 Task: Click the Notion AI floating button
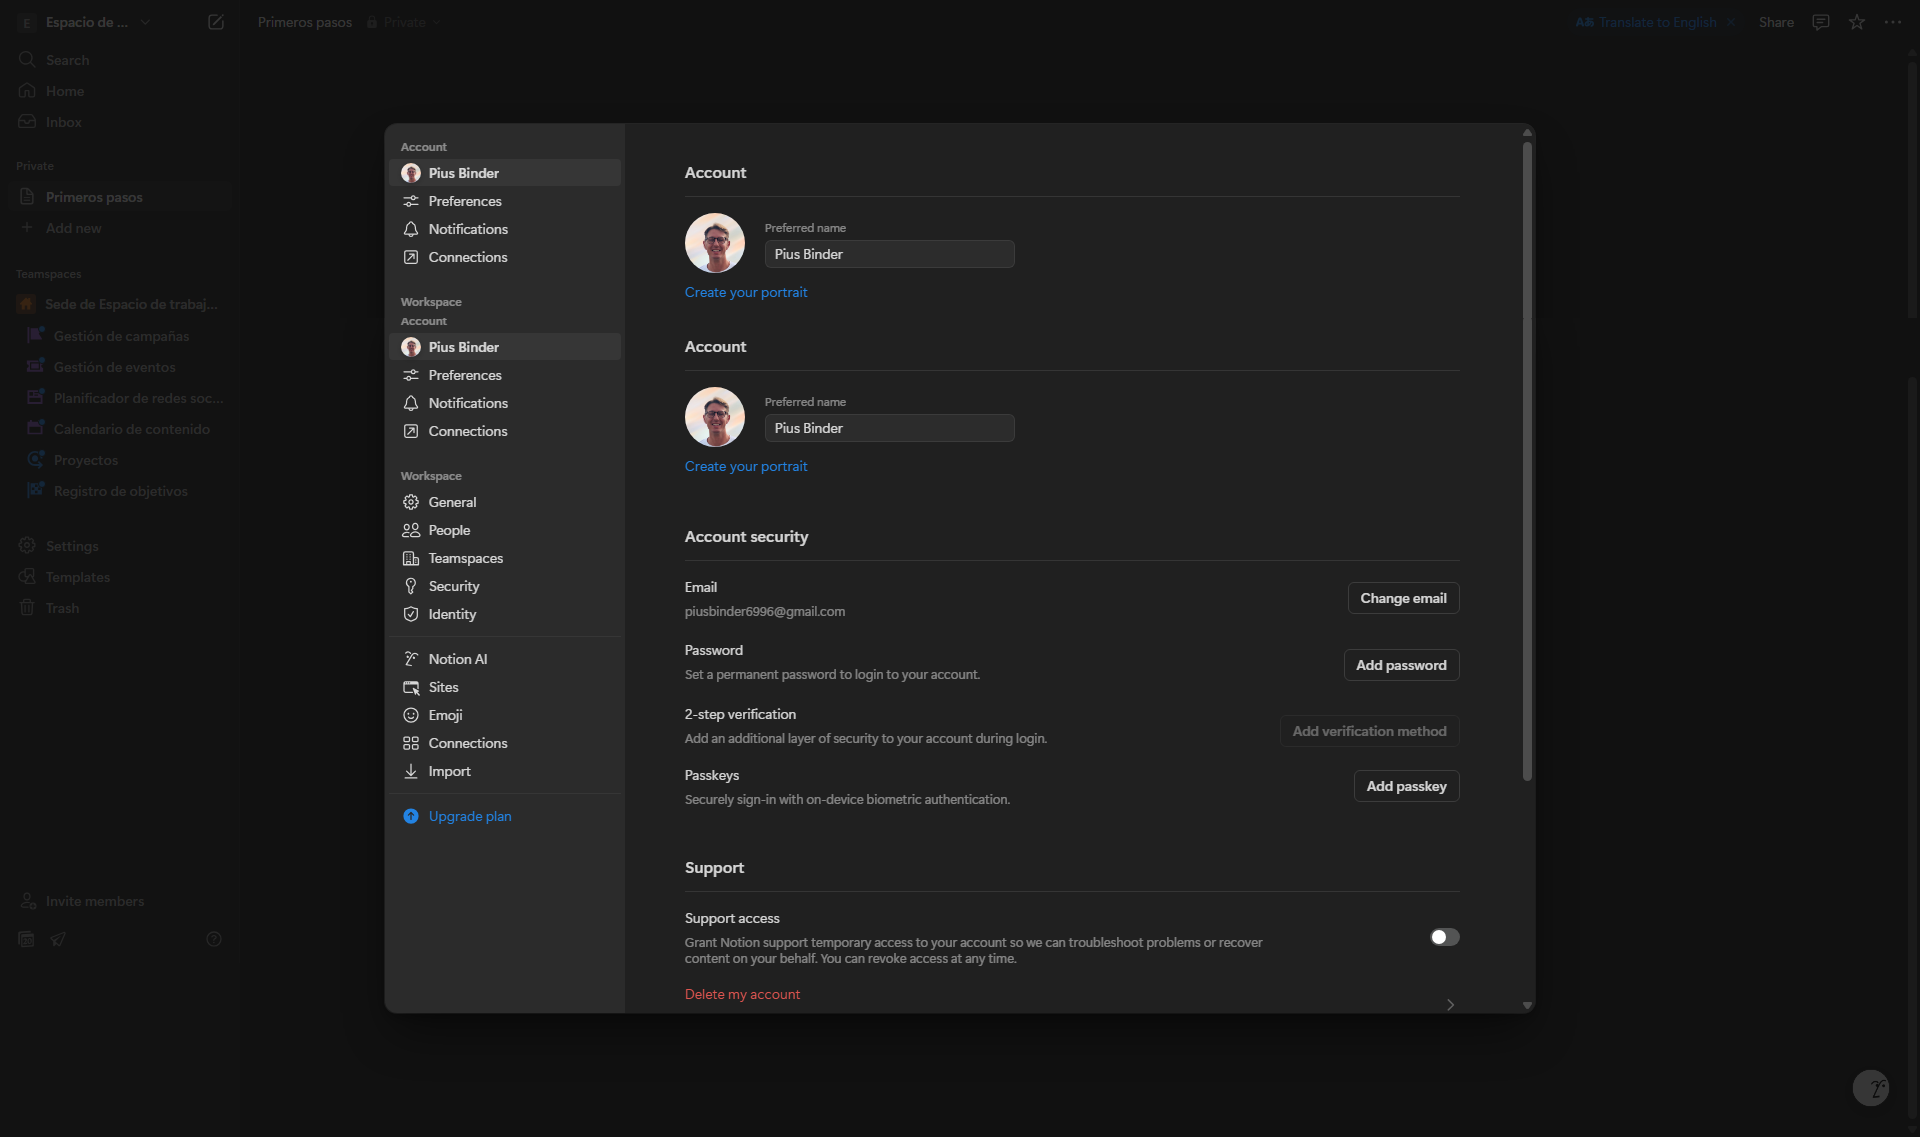click(1870, 1087)
